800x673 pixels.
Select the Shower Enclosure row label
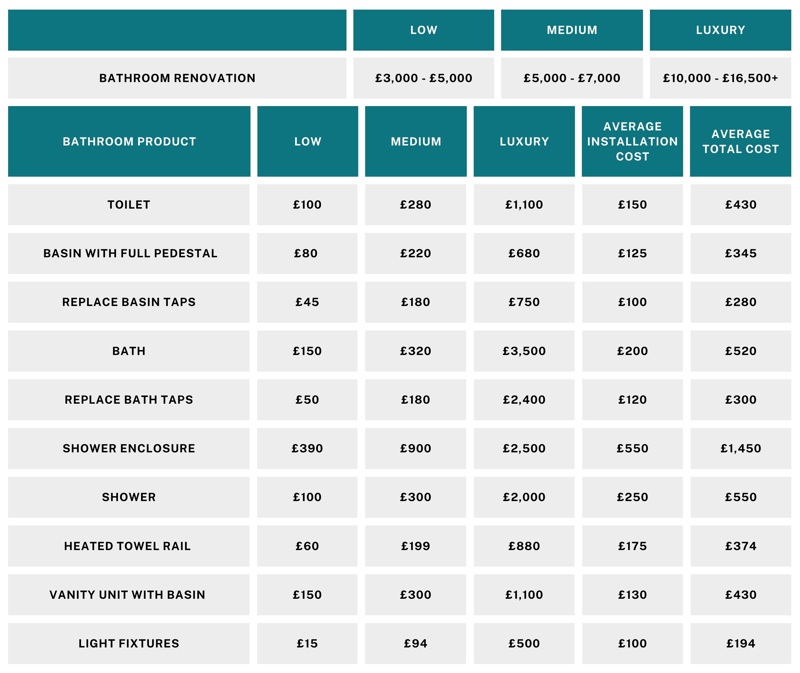coord(129,448)
